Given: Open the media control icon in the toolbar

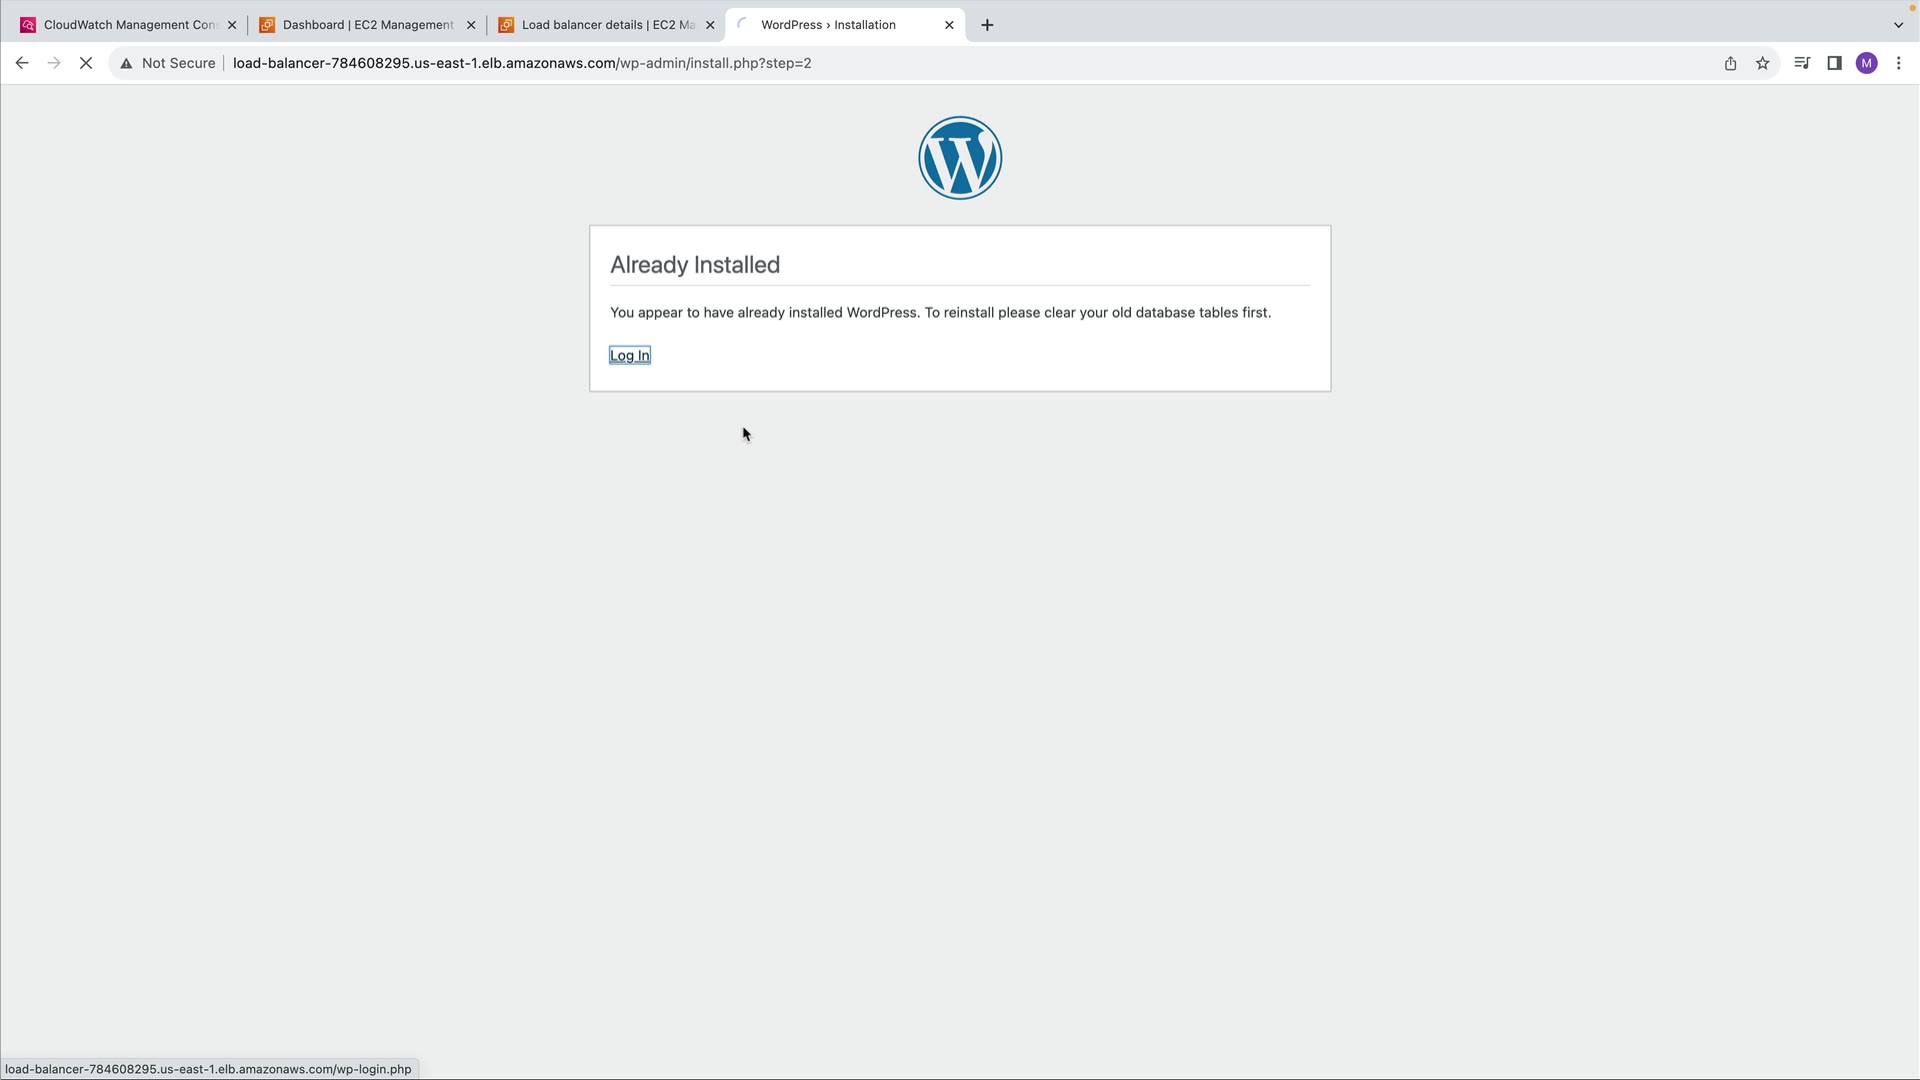Looking at the screenshot, I should (x=1802, y=63).
